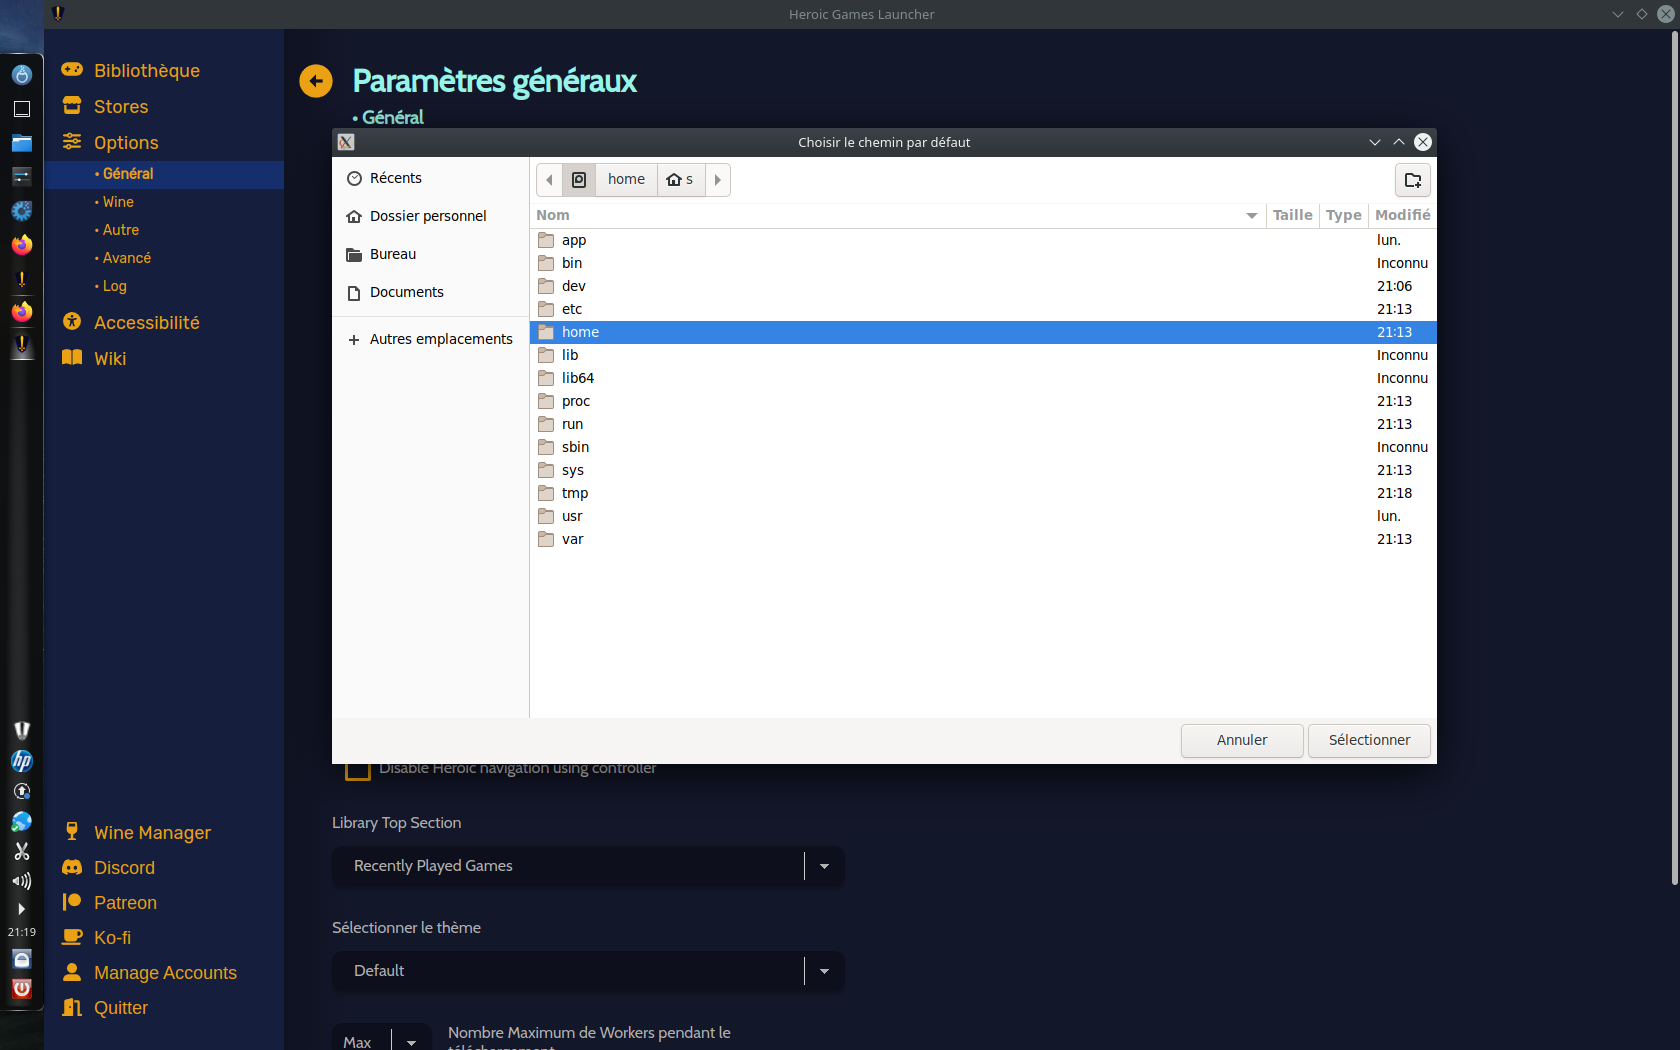Viewport: 1680px width, 1050px height.
Task: Select the 'dev' folder row
Action: (x=983, y=286)
